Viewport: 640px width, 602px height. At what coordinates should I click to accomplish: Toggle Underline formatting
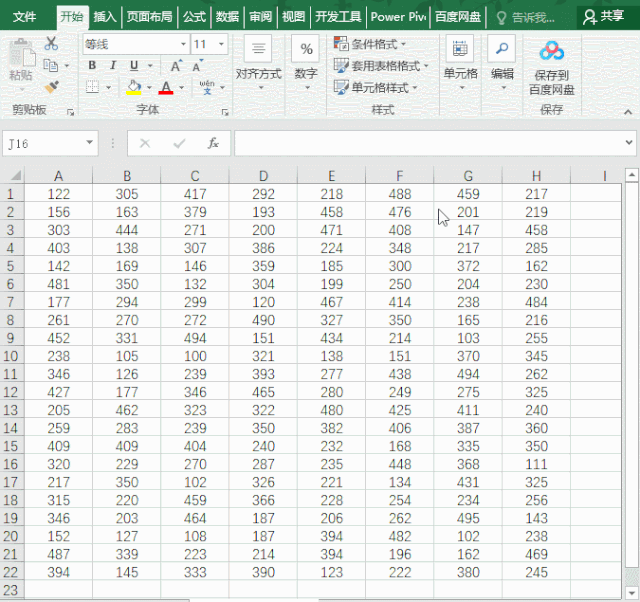coord(134,66)
